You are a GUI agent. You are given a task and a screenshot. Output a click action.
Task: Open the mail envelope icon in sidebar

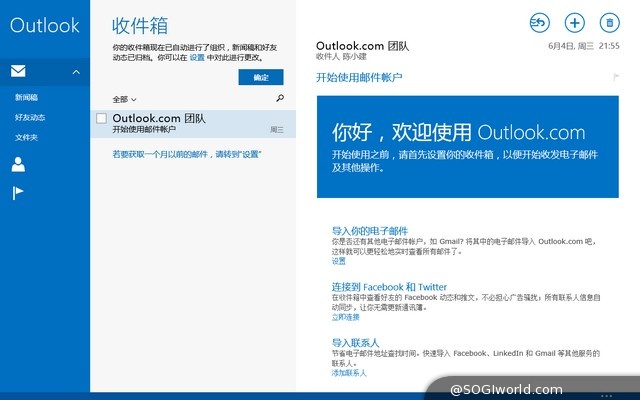[18, 71]
